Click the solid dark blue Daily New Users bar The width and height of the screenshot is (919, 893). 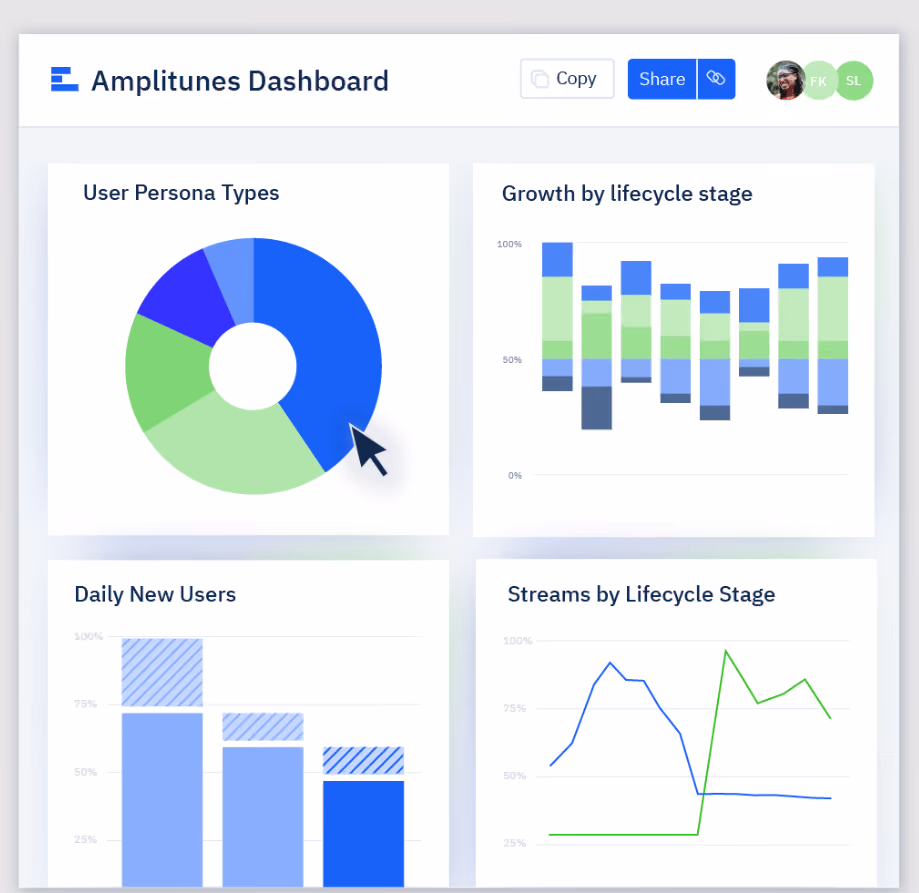point(363,833)
